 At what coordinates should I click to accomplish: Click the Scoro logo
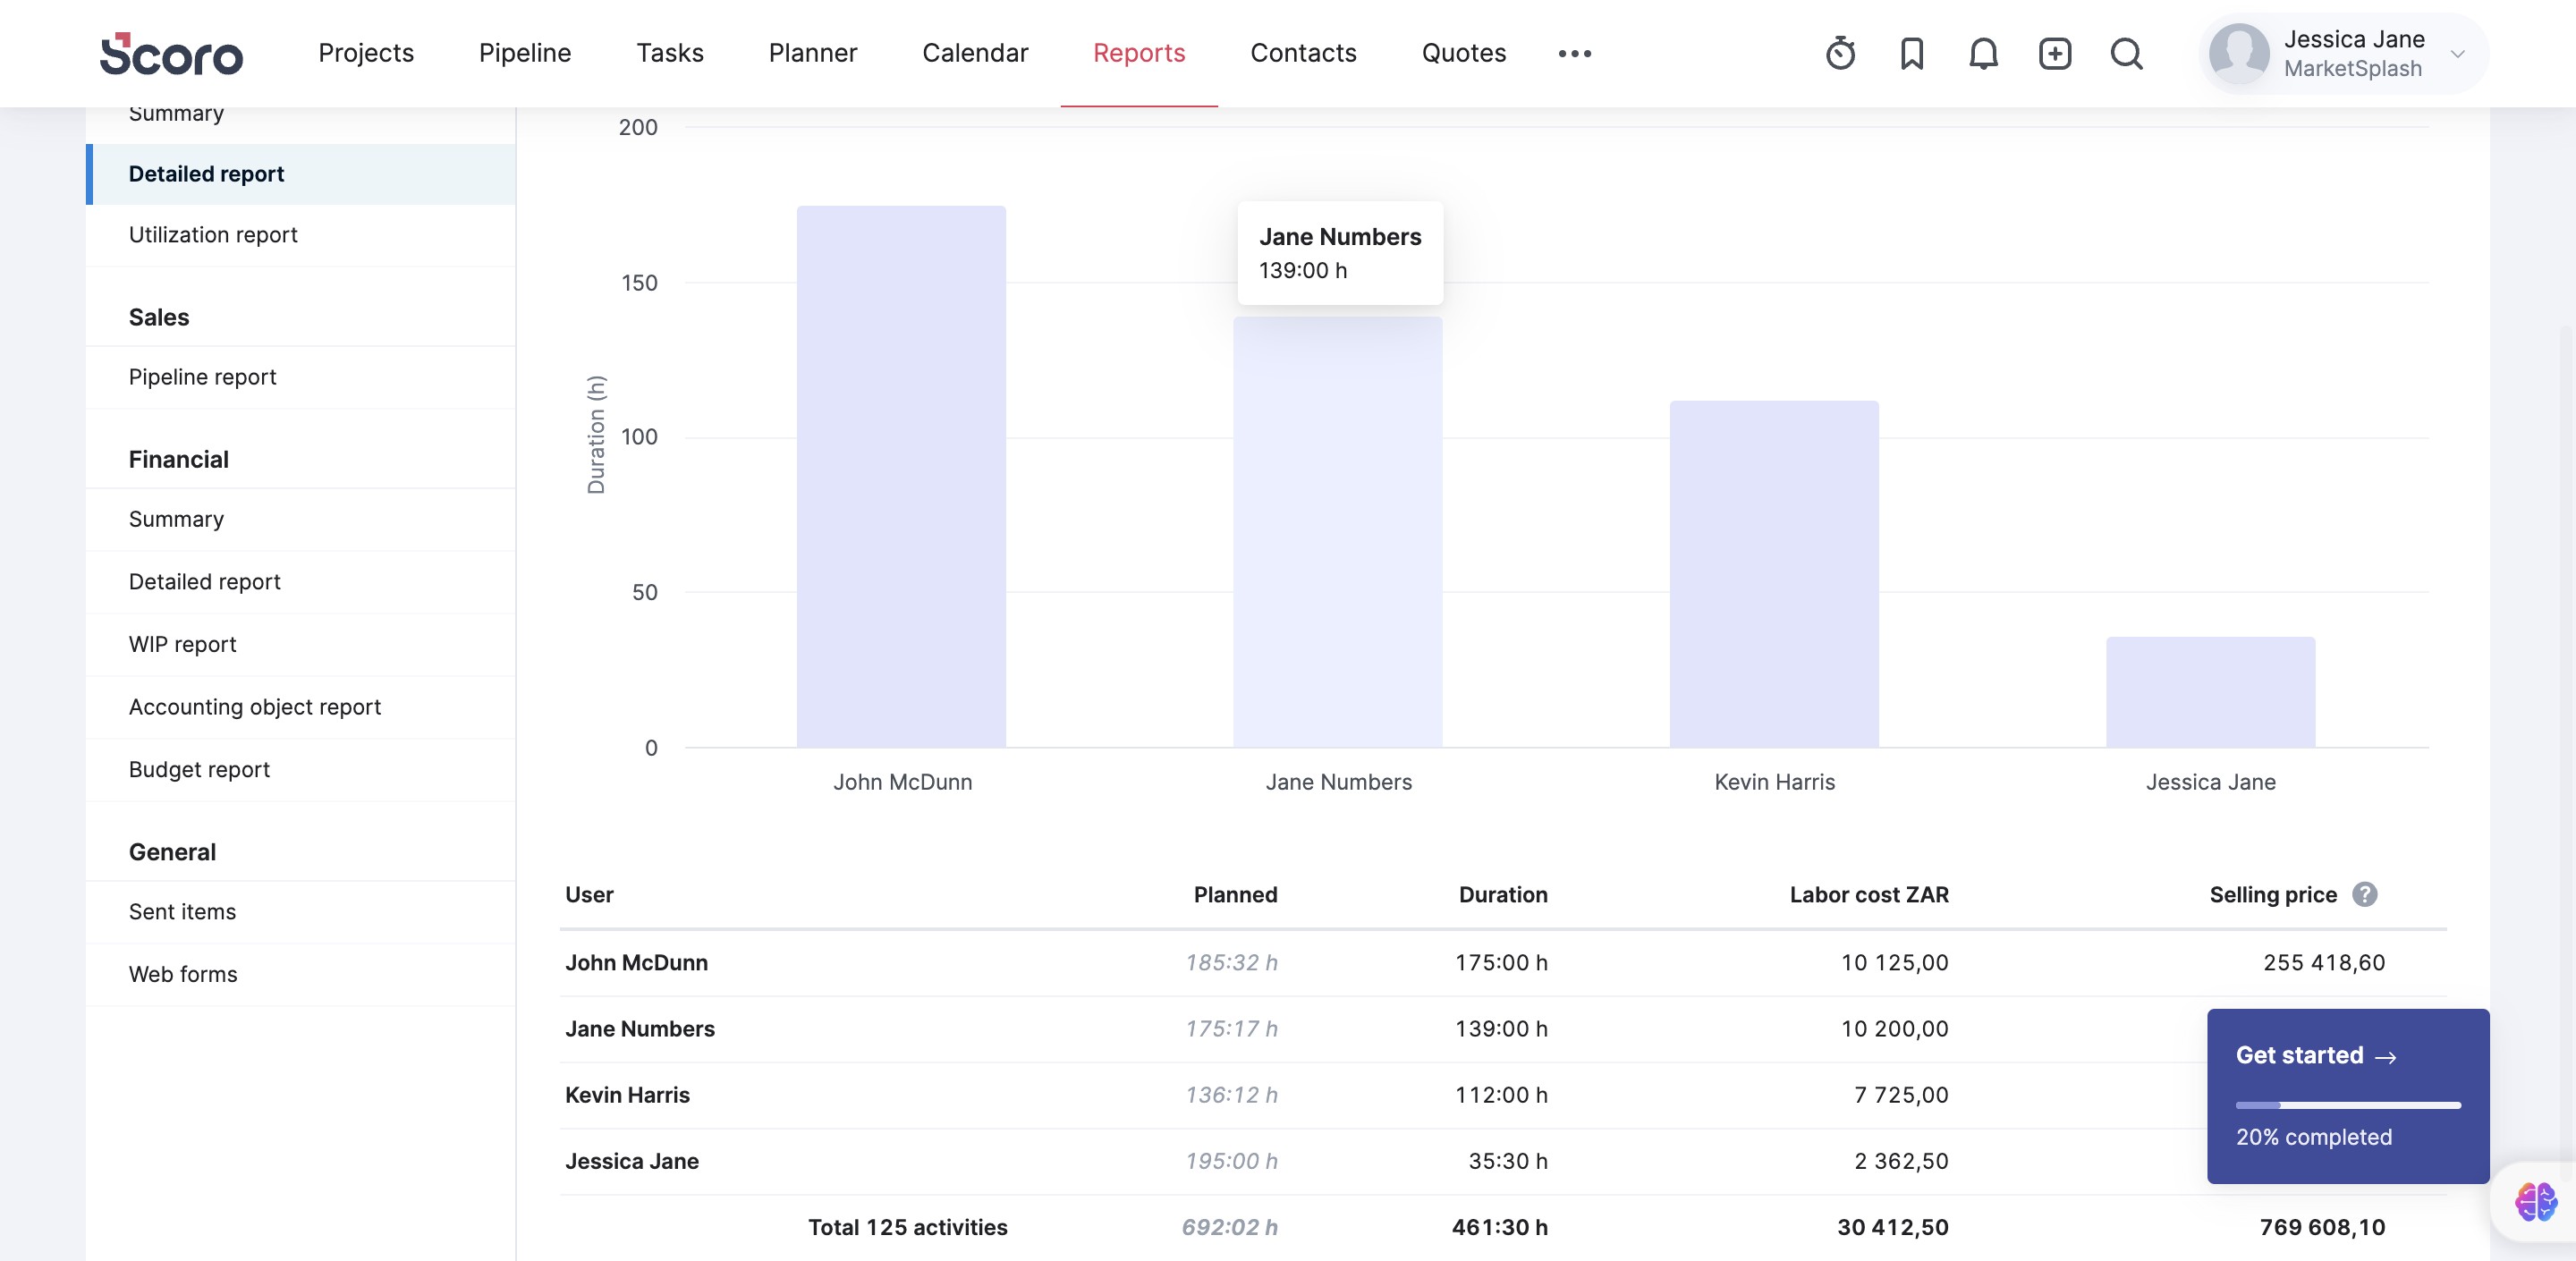[171, 54]
